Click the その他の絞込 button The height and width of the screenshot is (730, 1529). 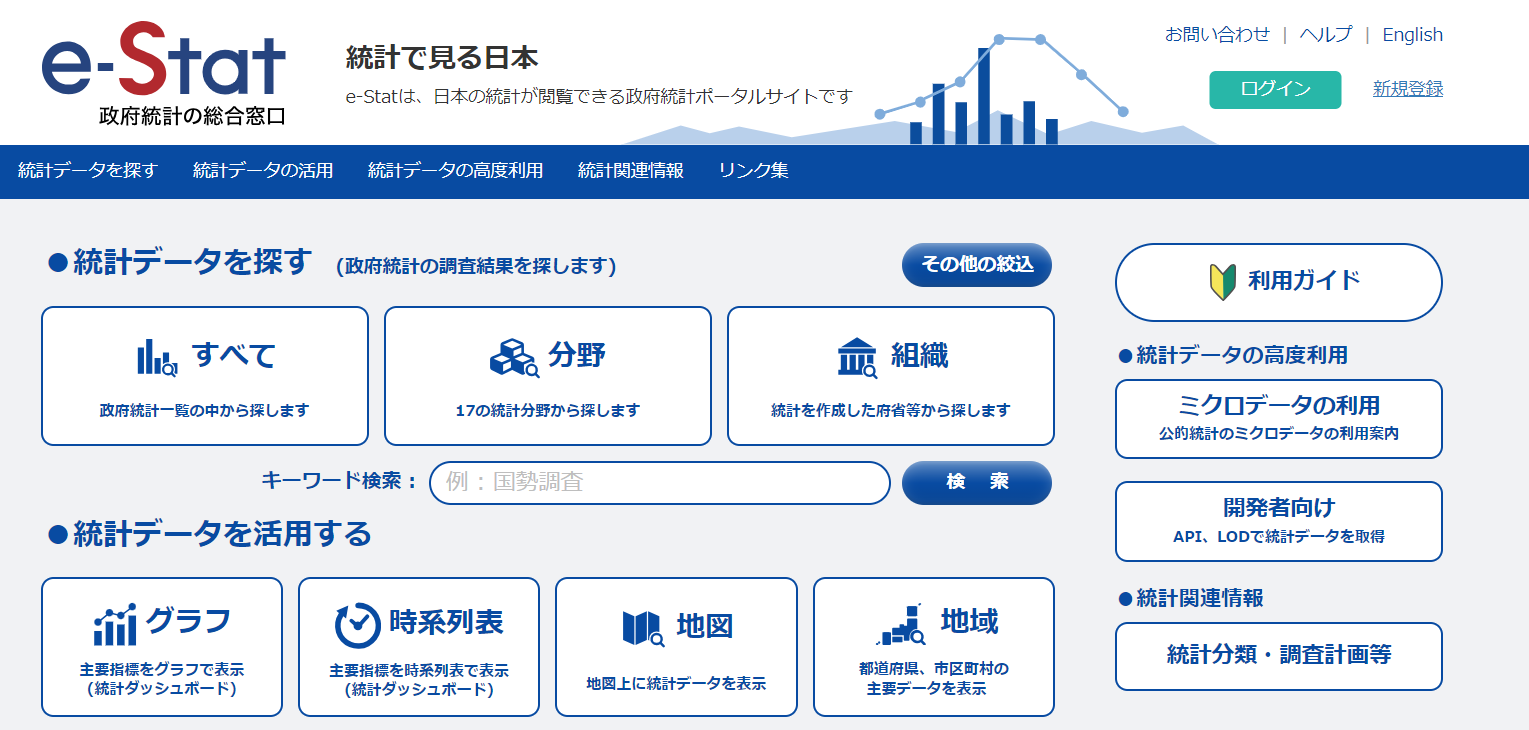pos(977,265)
